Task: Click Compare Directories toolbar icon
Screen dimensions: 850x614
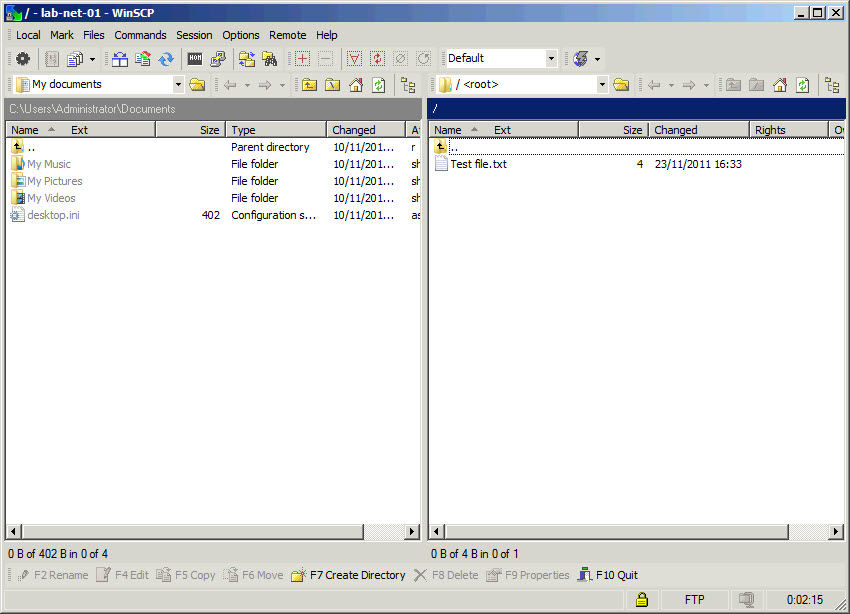Action: click(120, 59)
